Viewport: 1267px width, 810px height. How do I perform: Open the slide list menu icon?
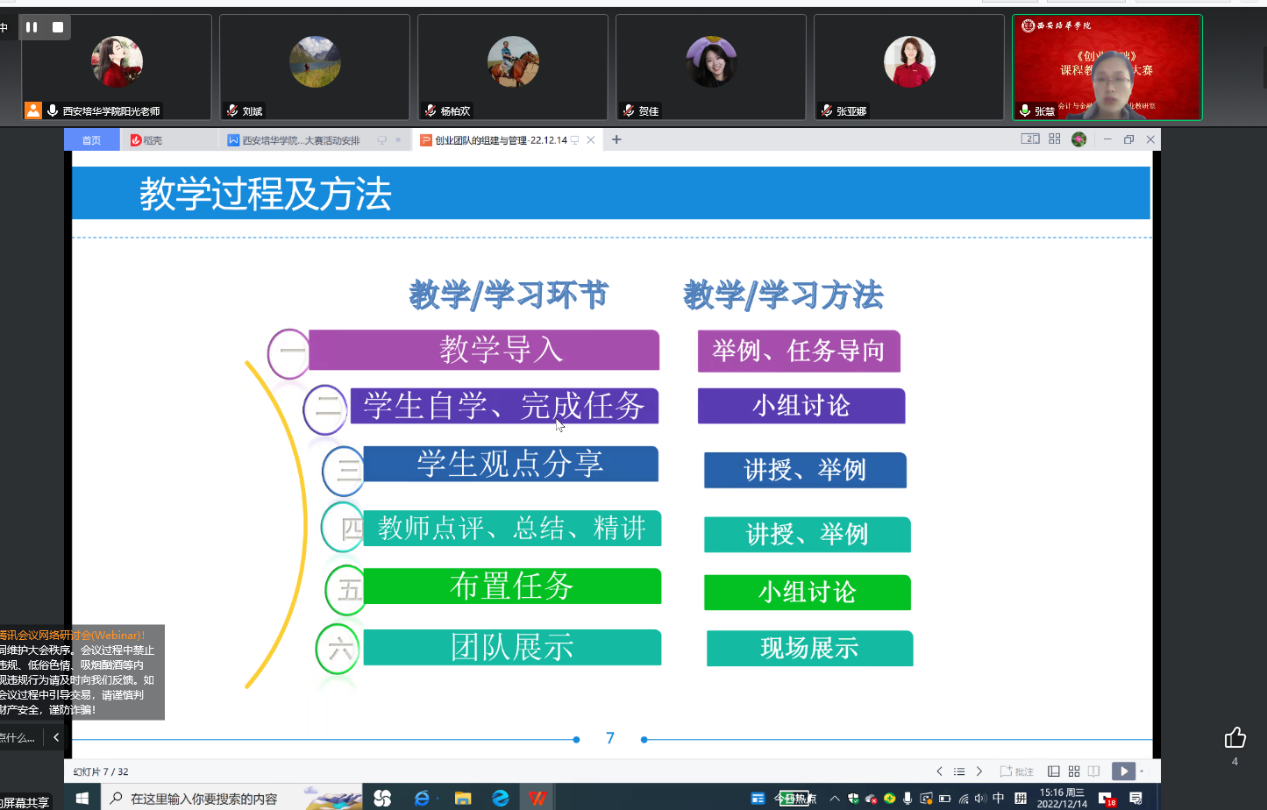(959, 771)
